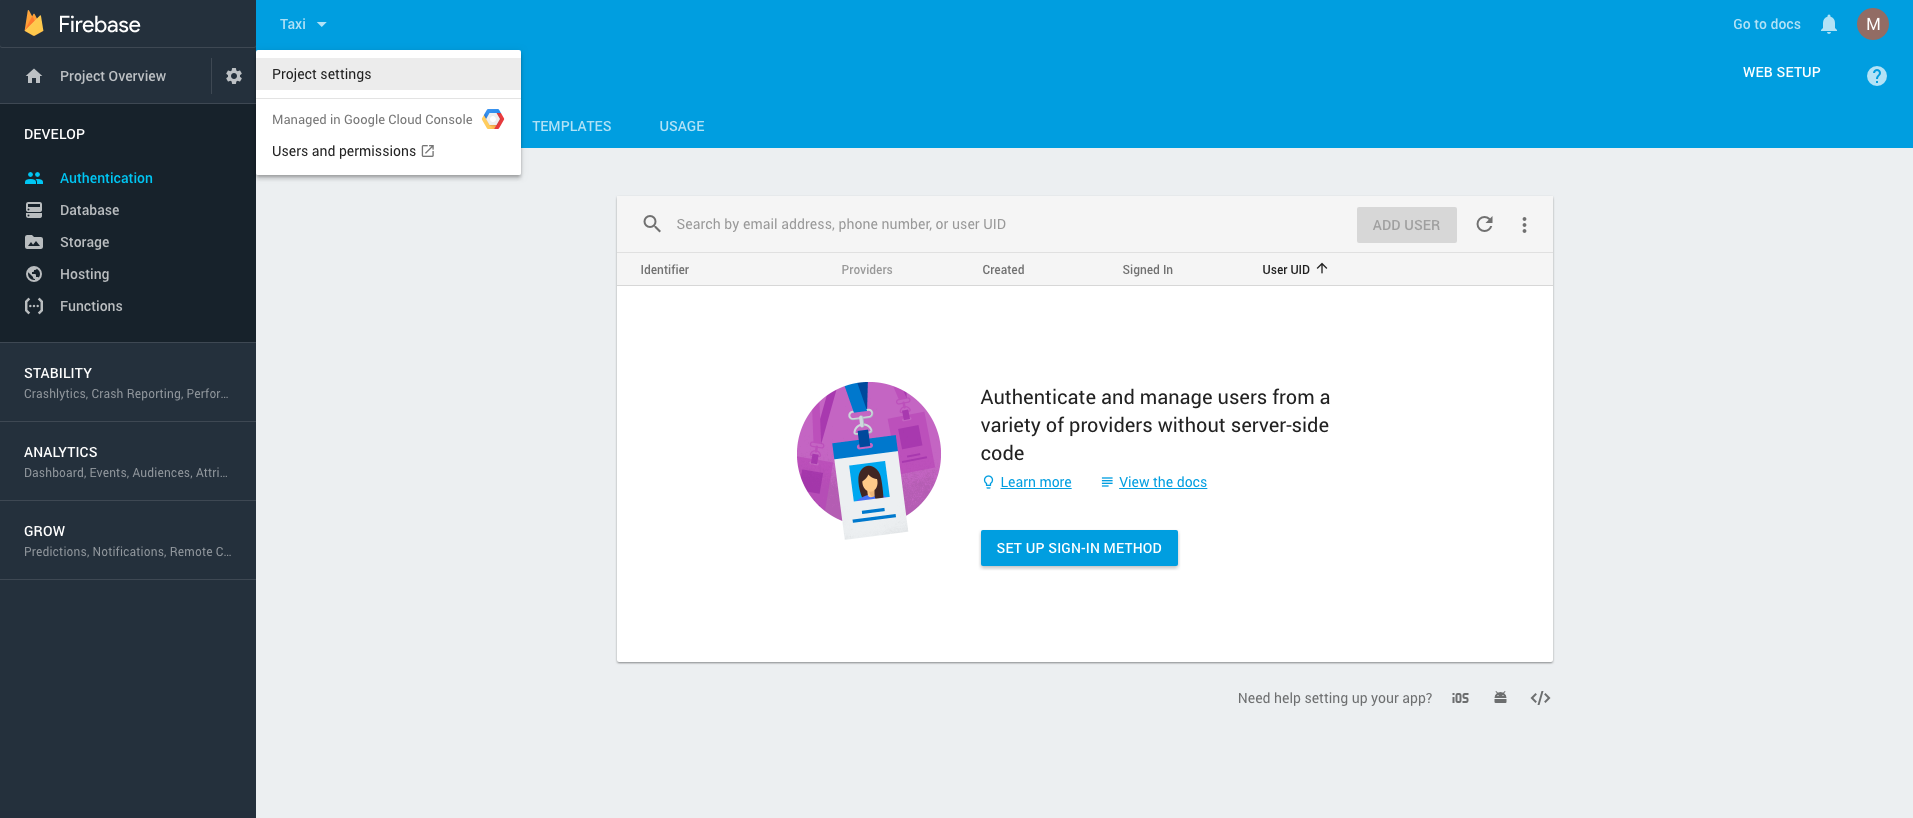Click the Add User button

pyautogui.click(x=1406, y=225)
